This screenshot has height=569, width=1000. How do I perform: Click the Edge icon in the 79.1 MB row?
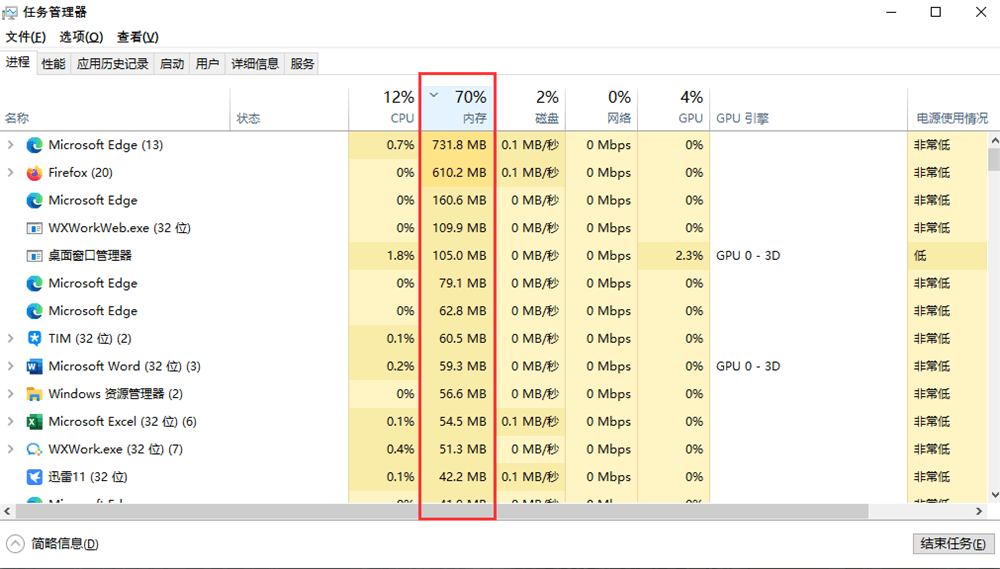point(34,283)
